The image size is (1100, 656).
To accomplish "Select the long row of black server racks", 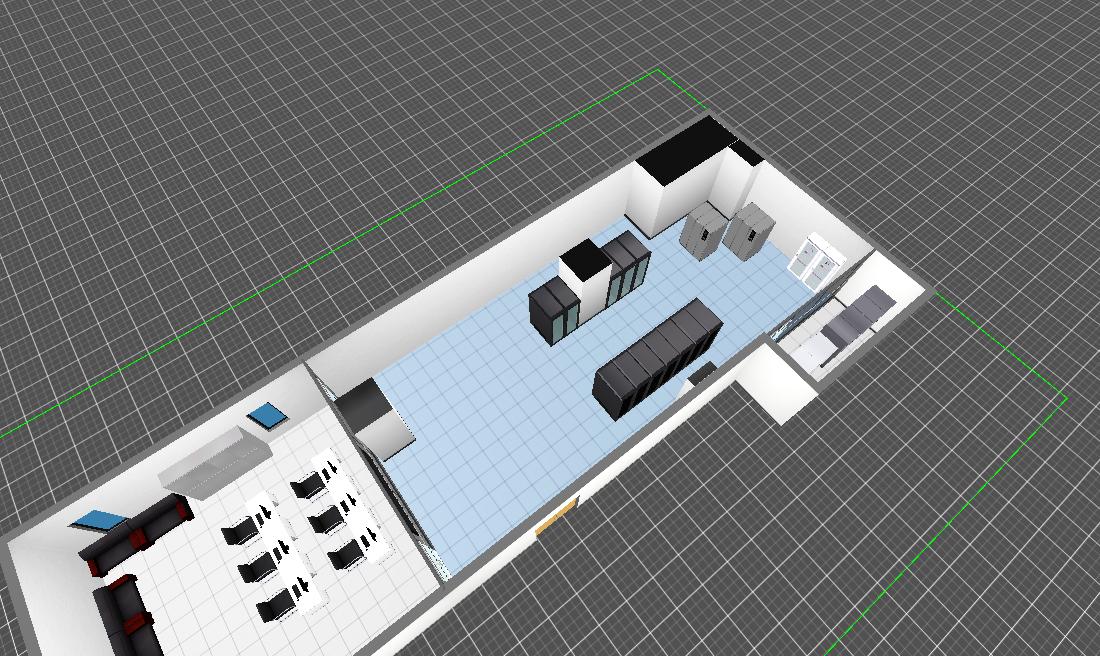I will coord(658,358).
